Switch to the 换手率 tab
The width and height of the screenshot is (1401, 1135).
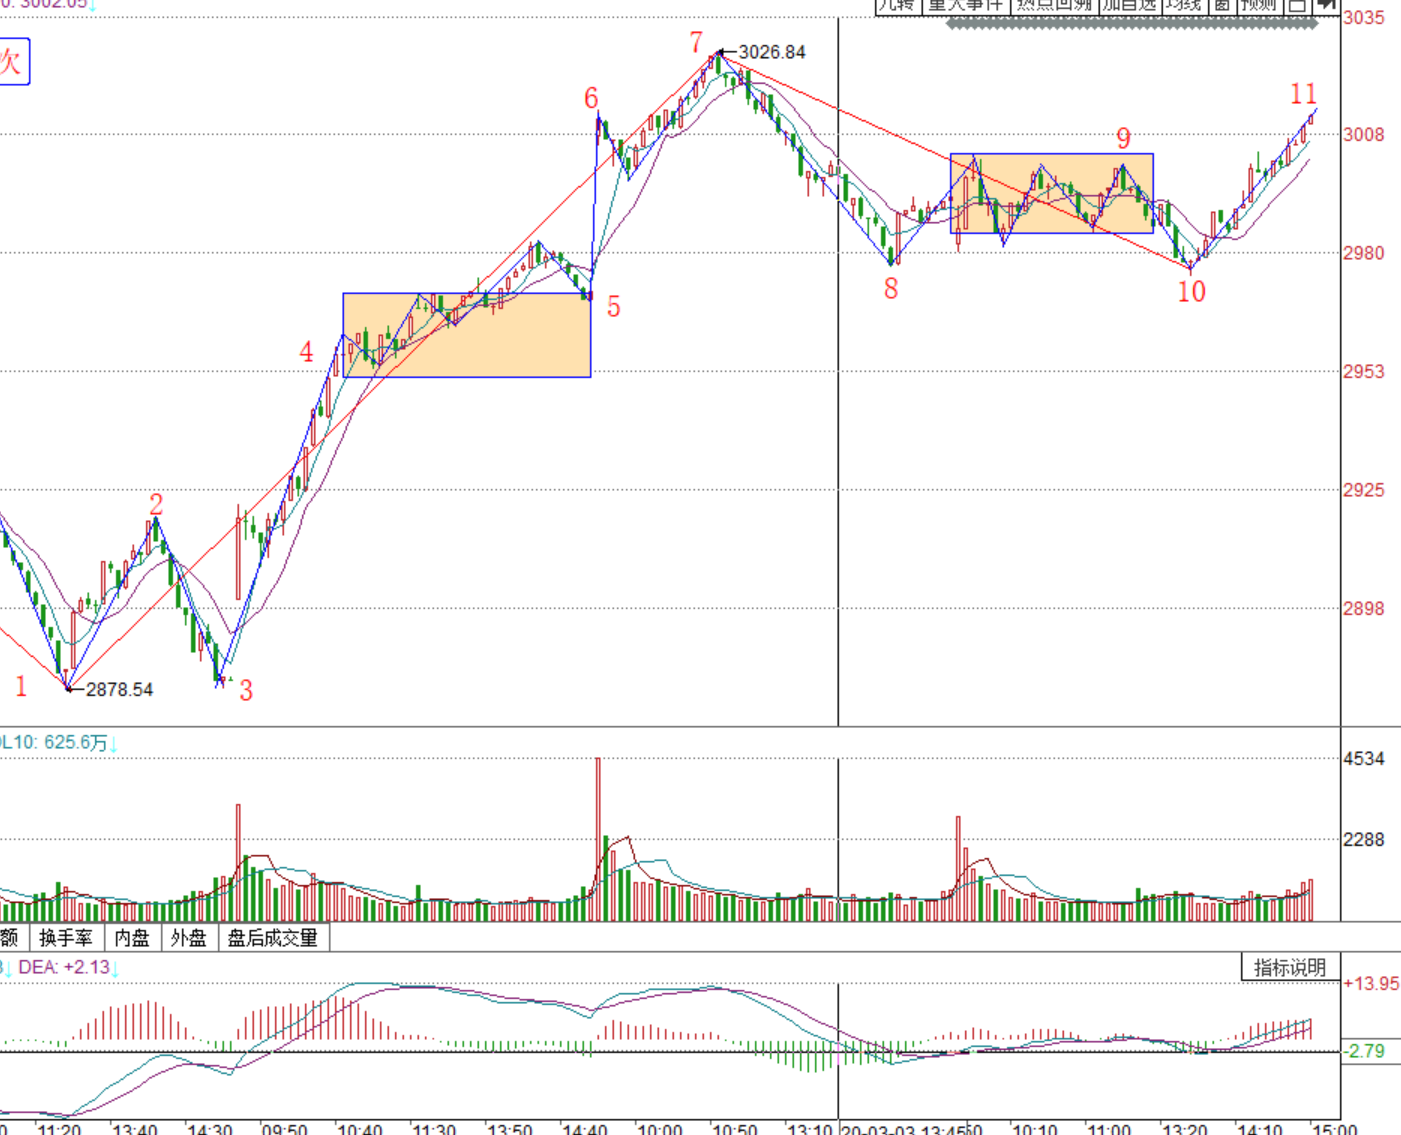[x=65, y=938]
